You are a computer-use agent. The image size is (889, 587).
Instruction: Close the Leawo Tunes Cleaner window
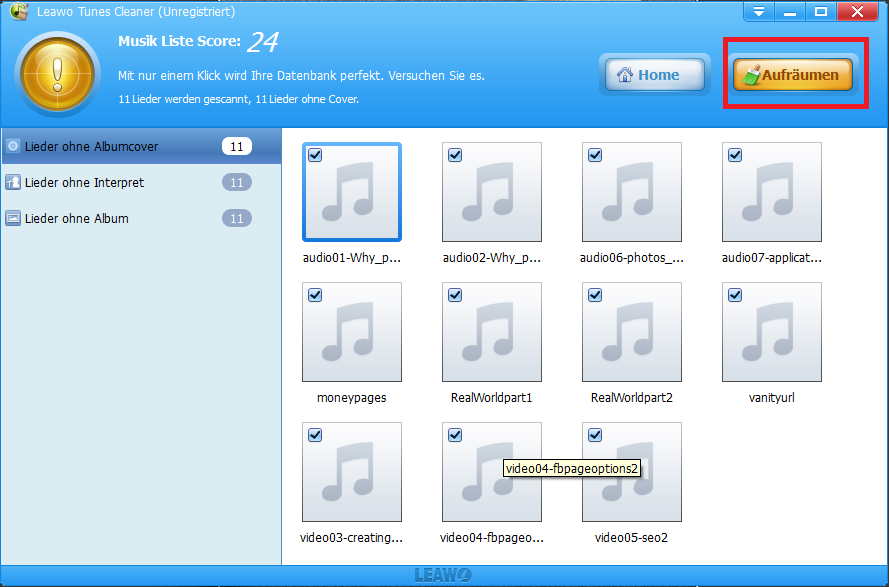point(857,11)
